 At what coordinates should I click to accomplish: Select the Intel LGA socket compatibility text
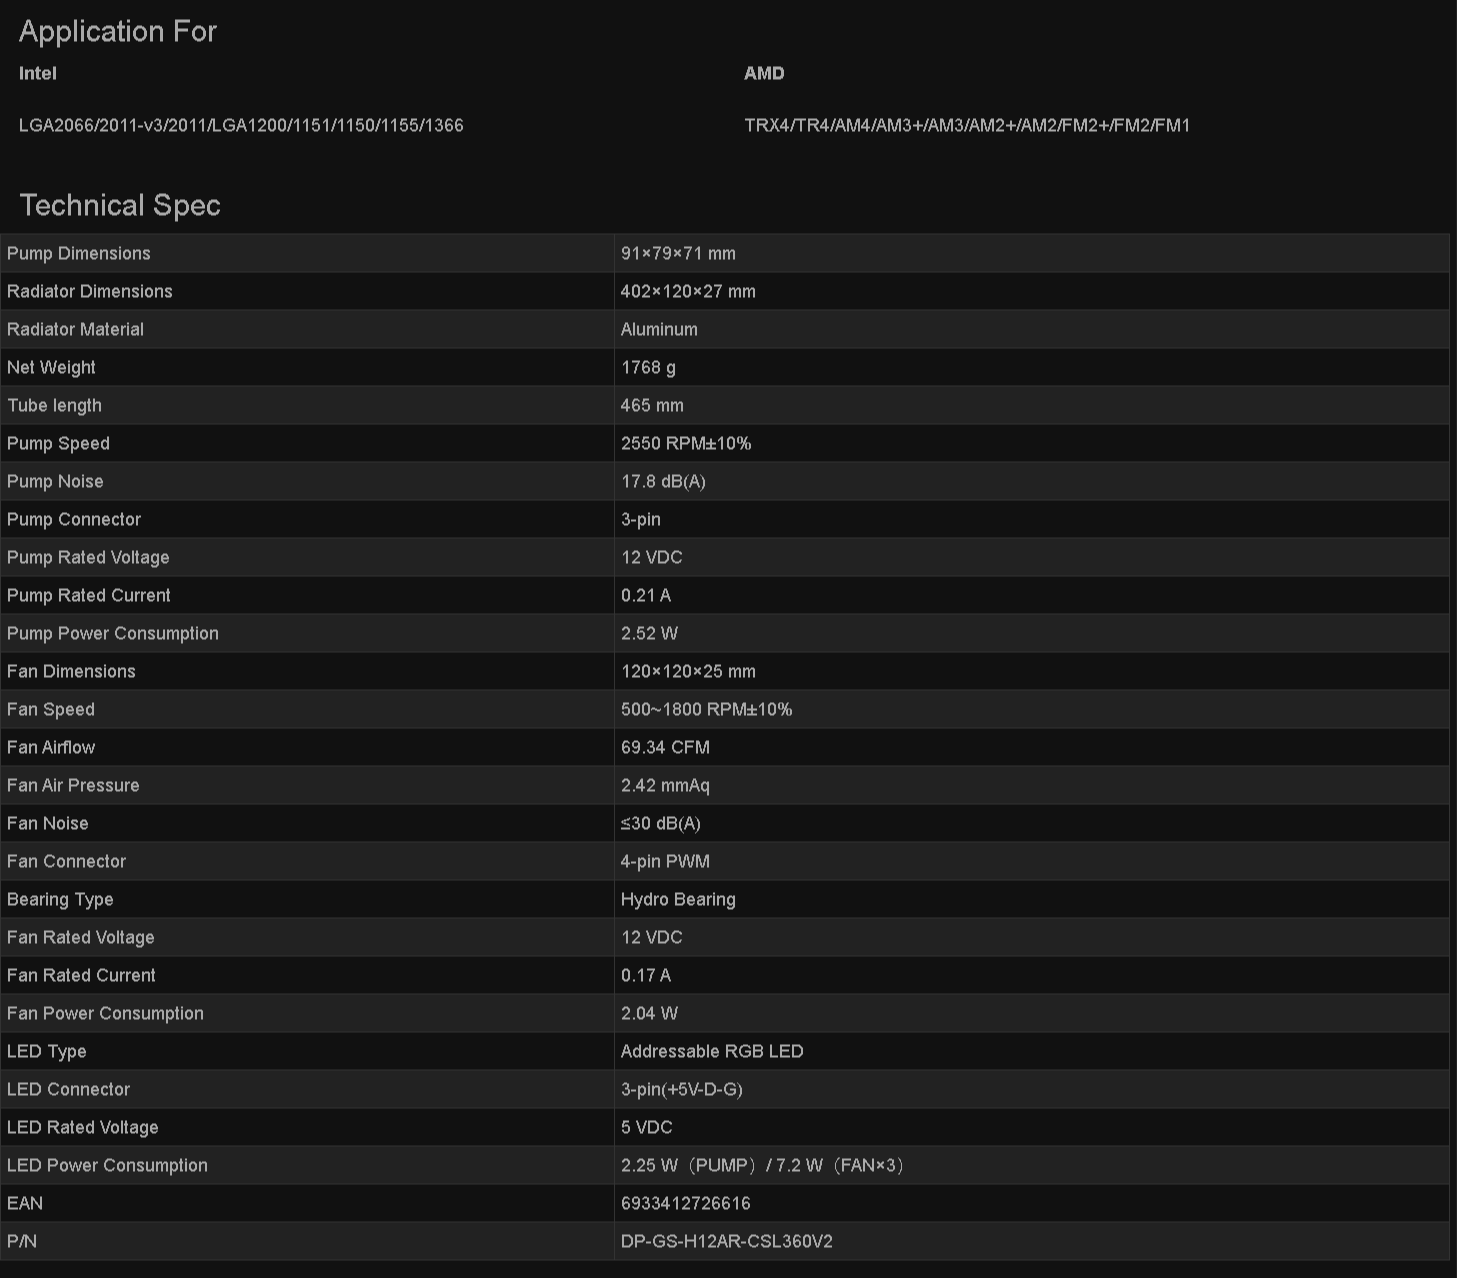click(241, 125)
